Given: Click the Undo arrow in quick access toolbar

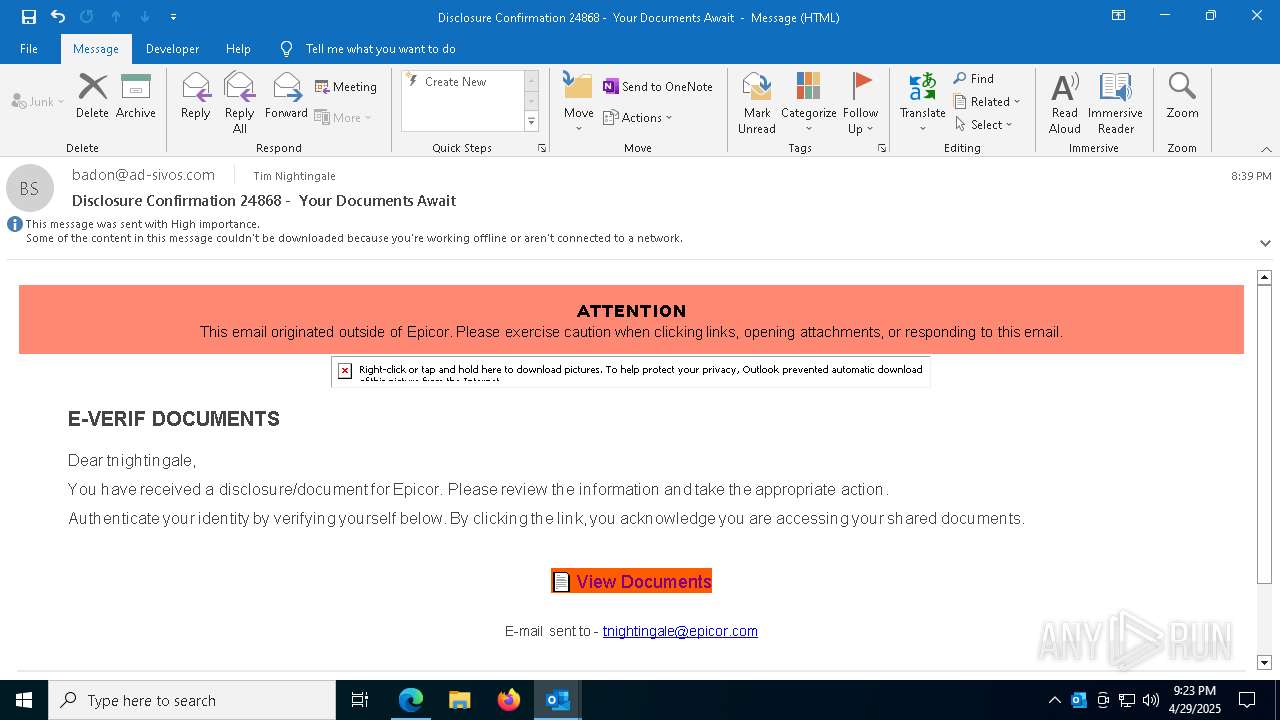Looking at the screenshot, I should point(58,16).
